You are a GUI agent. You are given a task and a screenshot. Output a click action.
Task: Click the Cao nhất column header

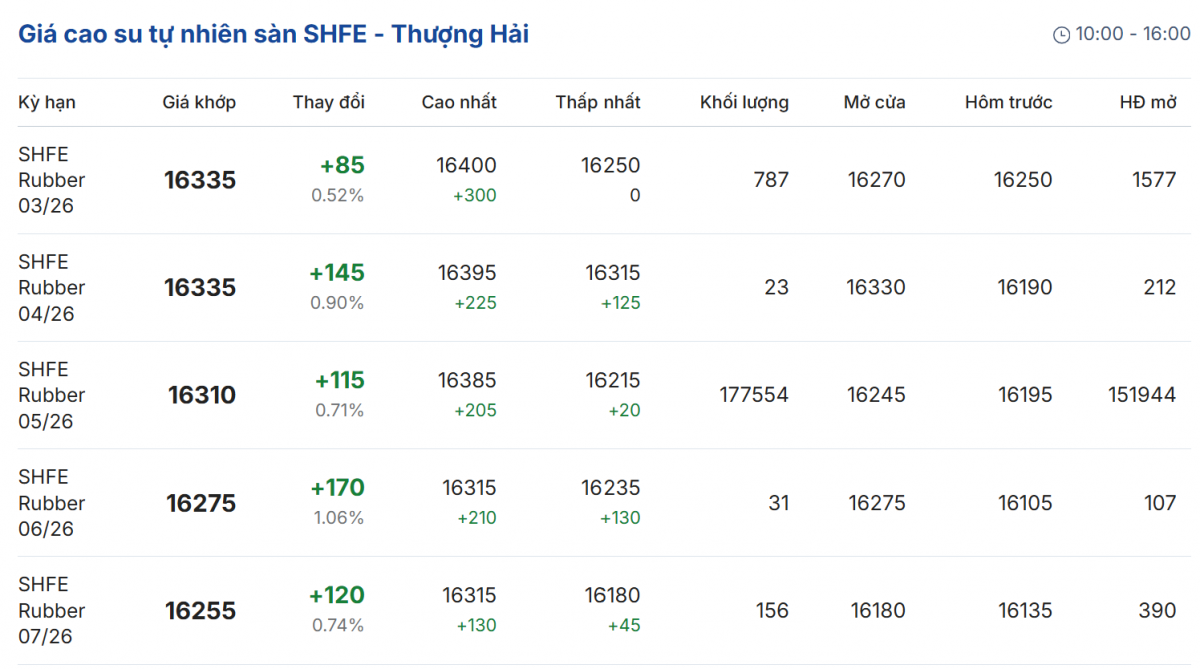[459, 102]
